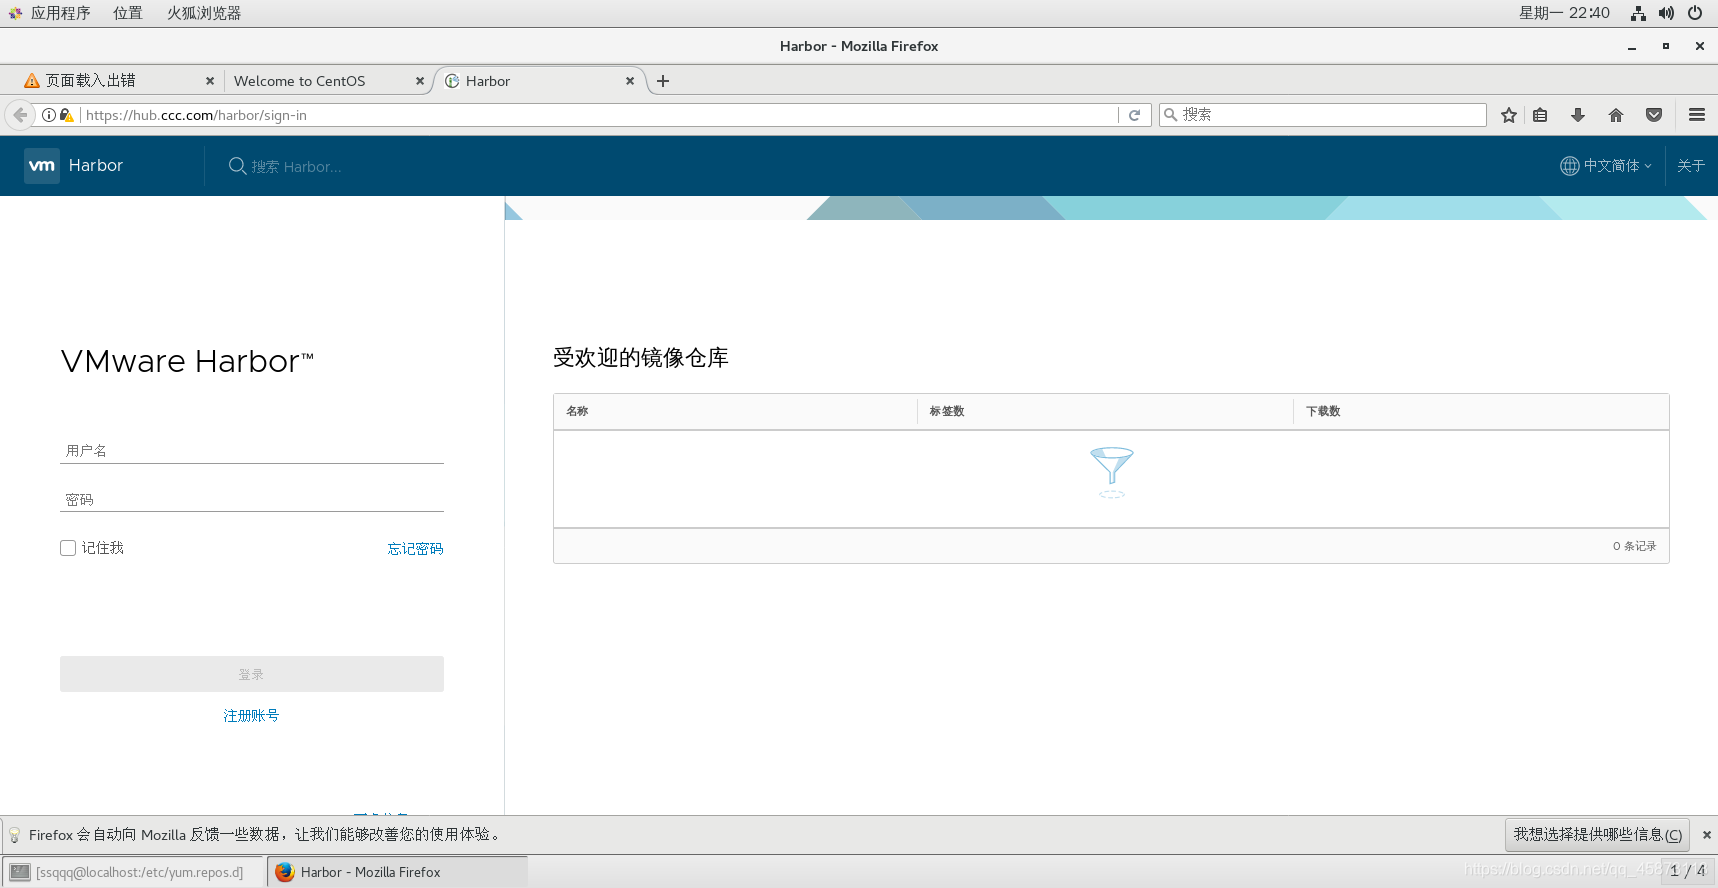The image size is (1718, 888).
Task: Switch to the Welcome to CentOS tab
Action: (x=325, y=81)
